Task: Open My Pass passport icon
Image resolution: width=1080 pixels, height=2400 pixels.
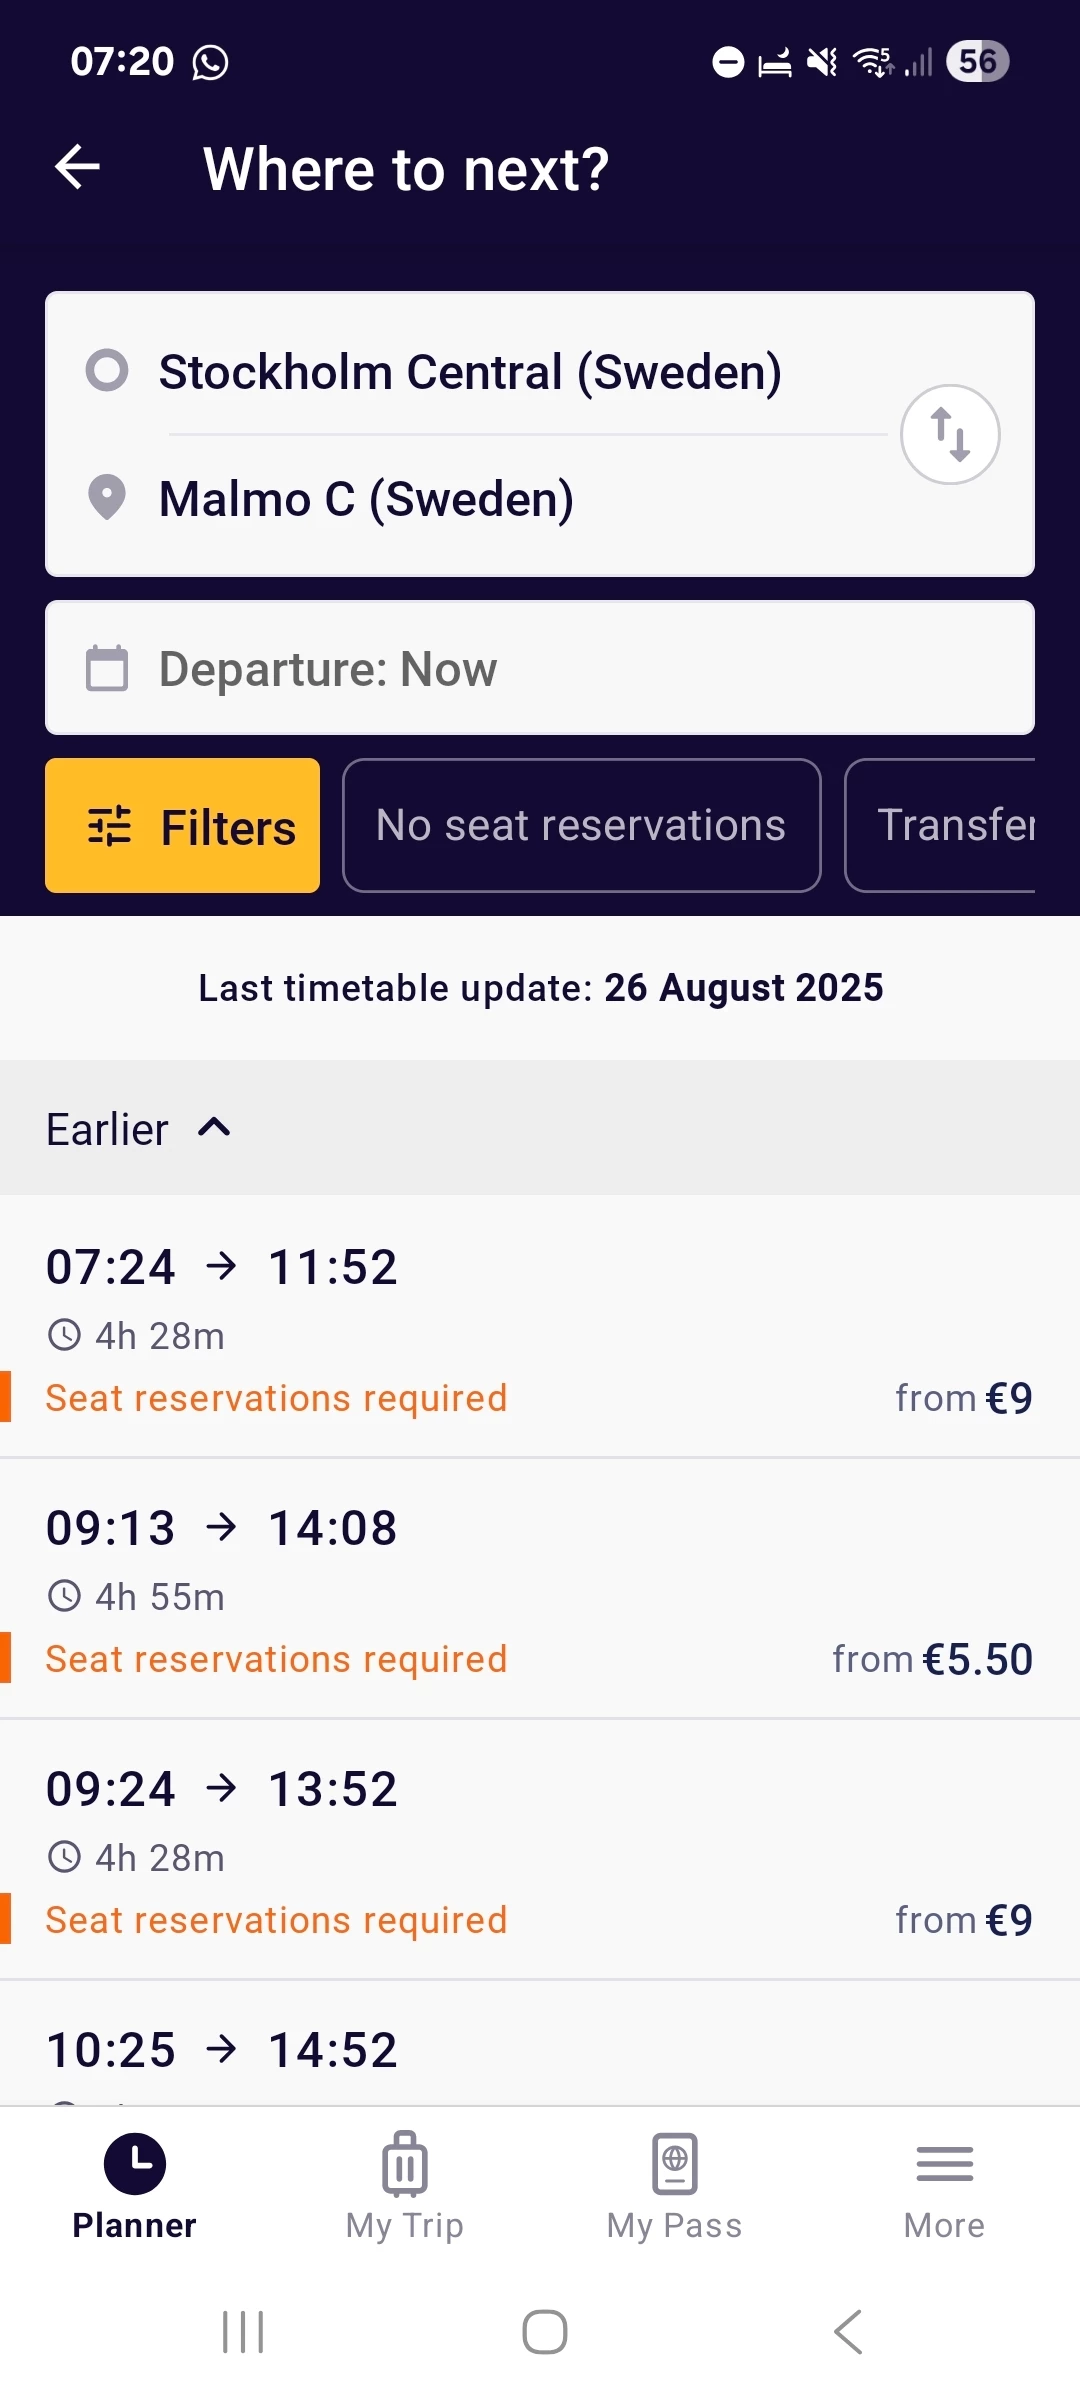Action: [674, 2164]
